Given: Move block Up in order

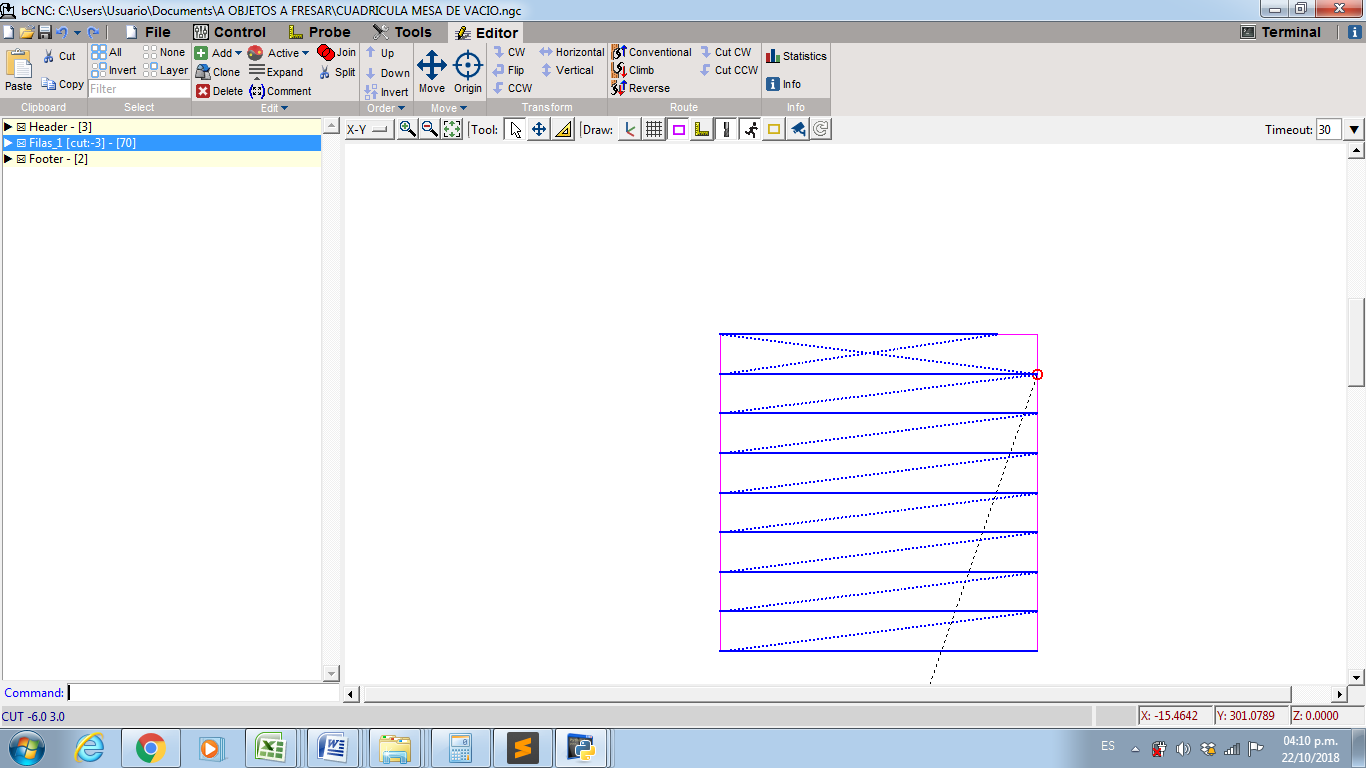Looking at the screenshot, I should [x=380, y=53].
